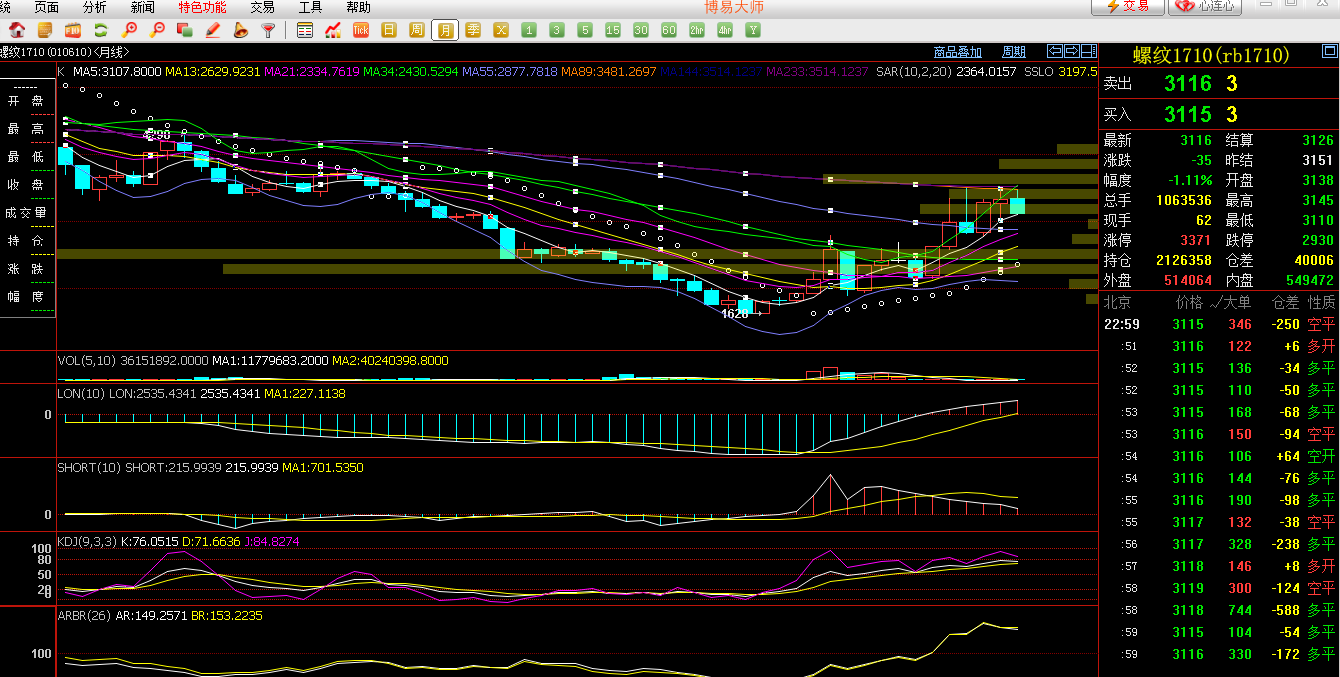
Task: Click the SAR(10,2,20) indicator label
Action: pyautogui.click(x=914, y=72)
